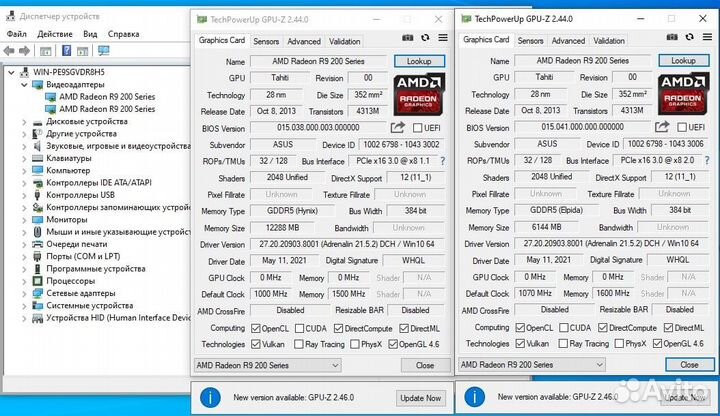Open the Advanced tab in right GPU-Z window
This screenshot has width=720, height=416.
[568, 41]
